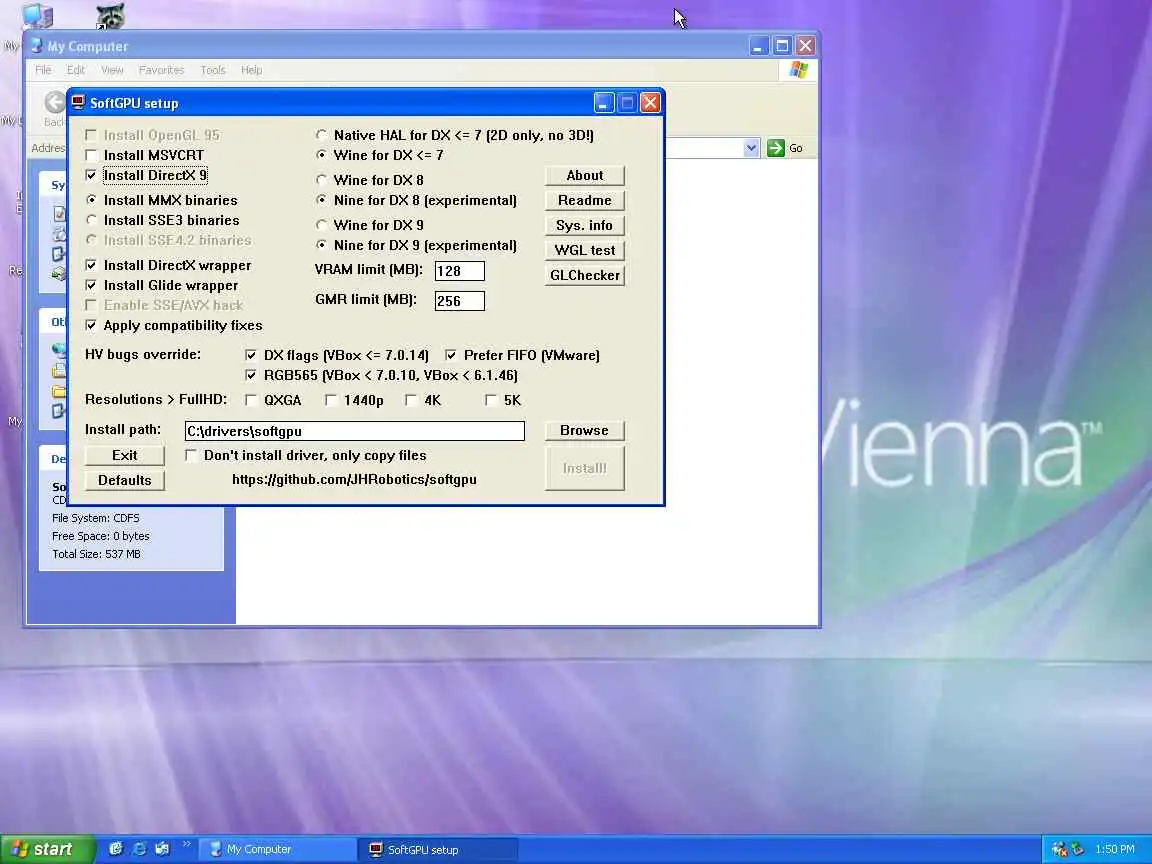Minimize the SoftGPU setup window

coord(604,103)
